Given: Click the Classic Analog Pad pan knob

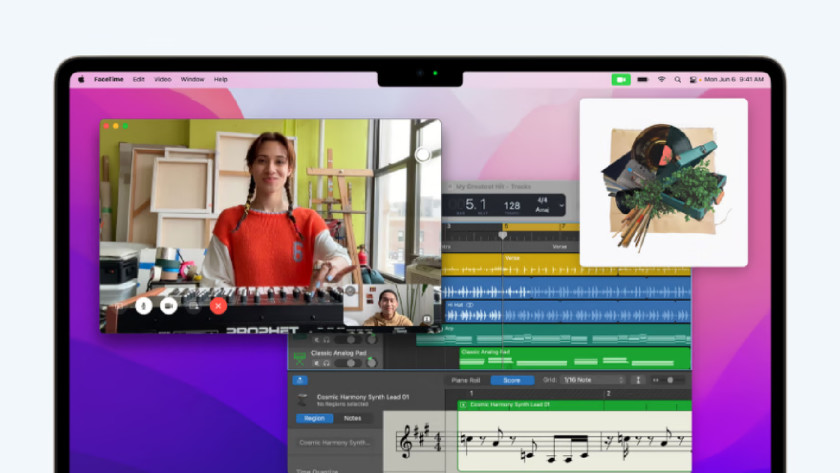Looking at the screenshot, I should (x=371, y=363).
